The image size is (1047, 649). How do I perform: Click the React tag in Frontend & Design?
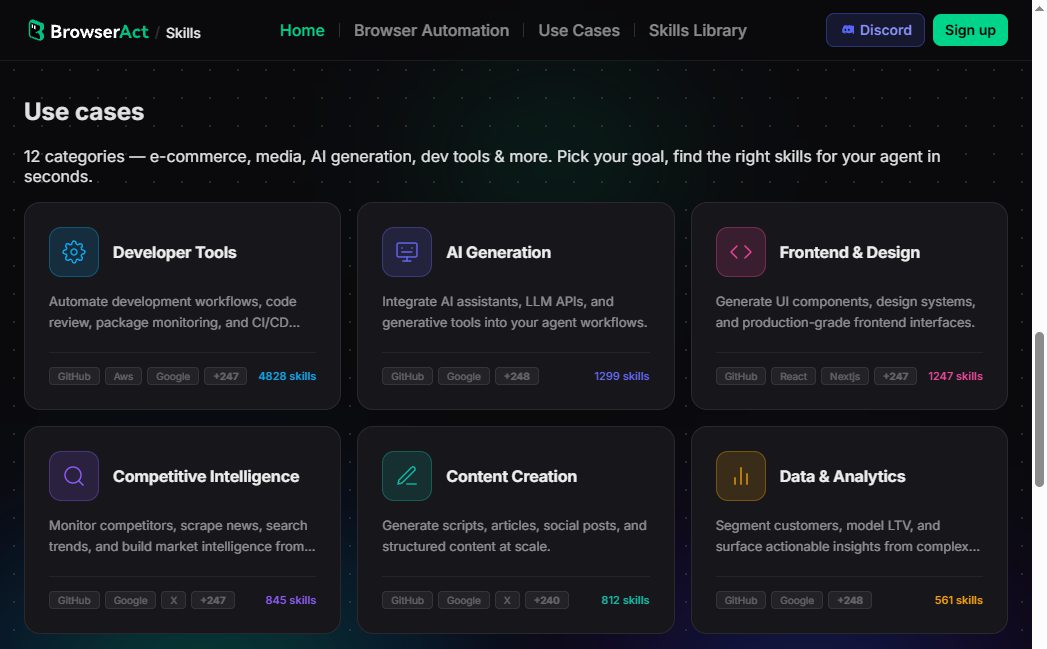793,376
